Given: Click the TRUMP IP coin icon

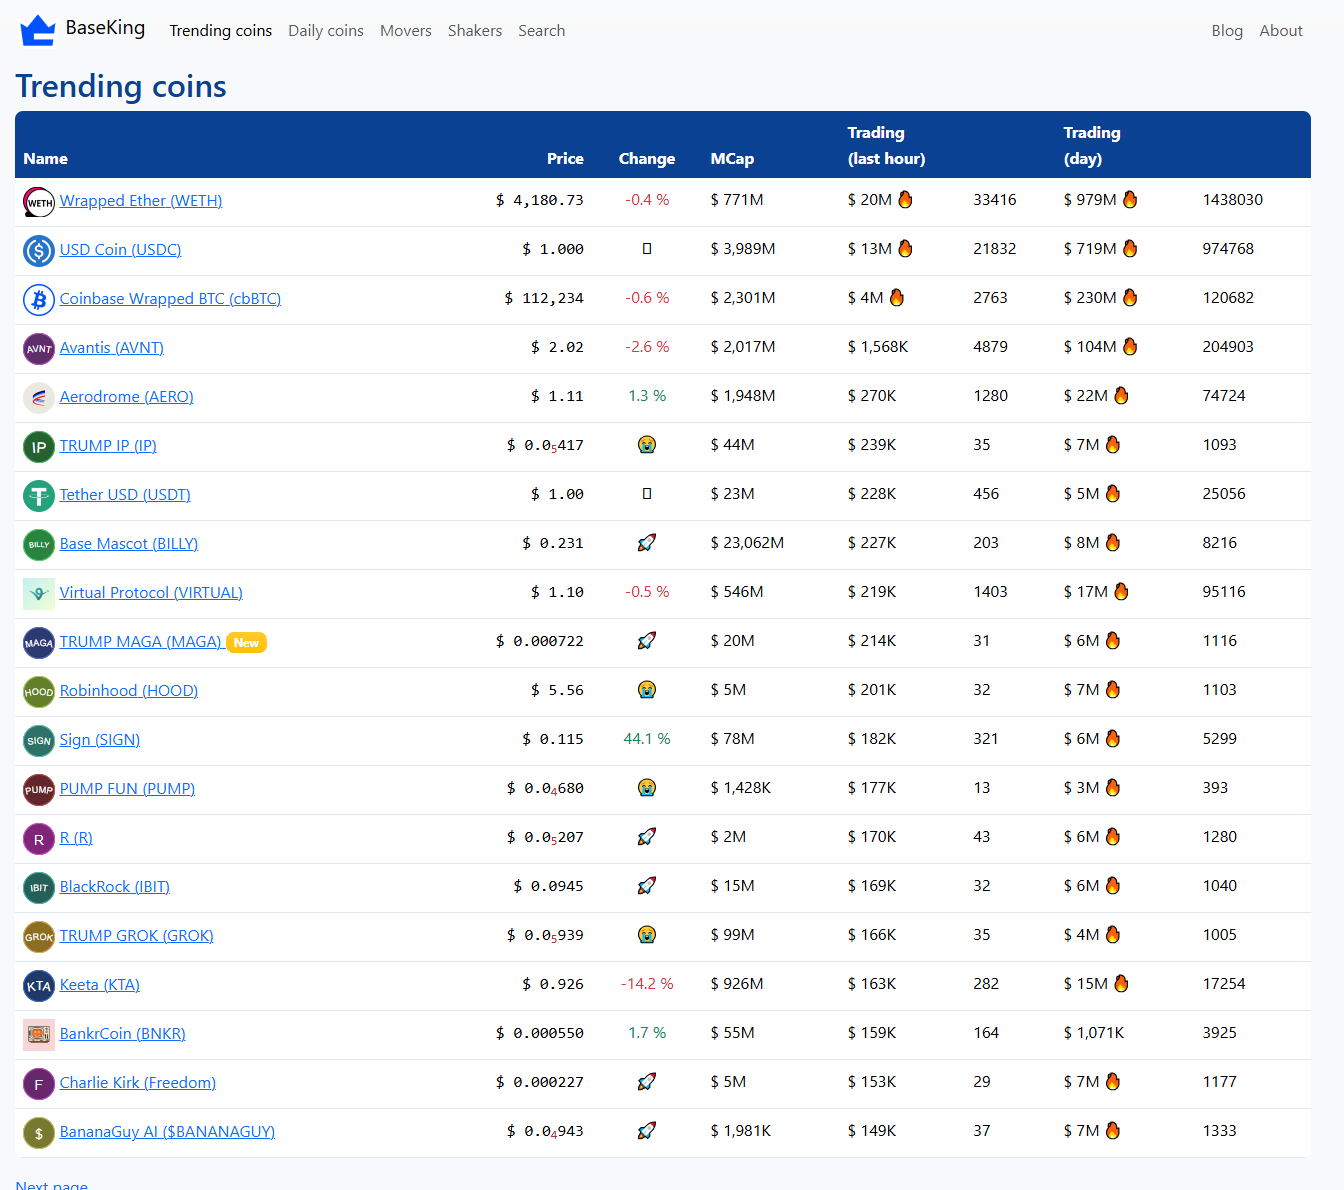Looking at the screenshot, I should [39, 447].
